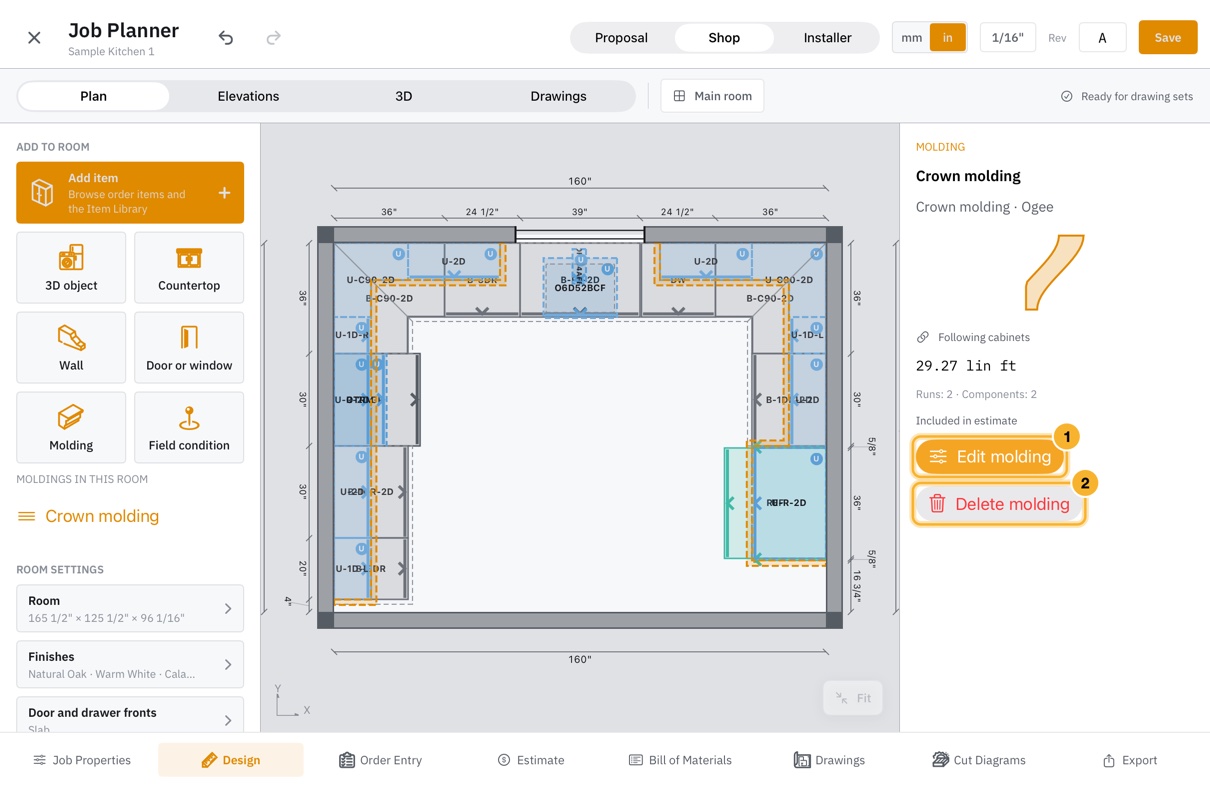Select the Plan tab
The height and width of the screenshot is (808, 1210).
click(94, 96)
